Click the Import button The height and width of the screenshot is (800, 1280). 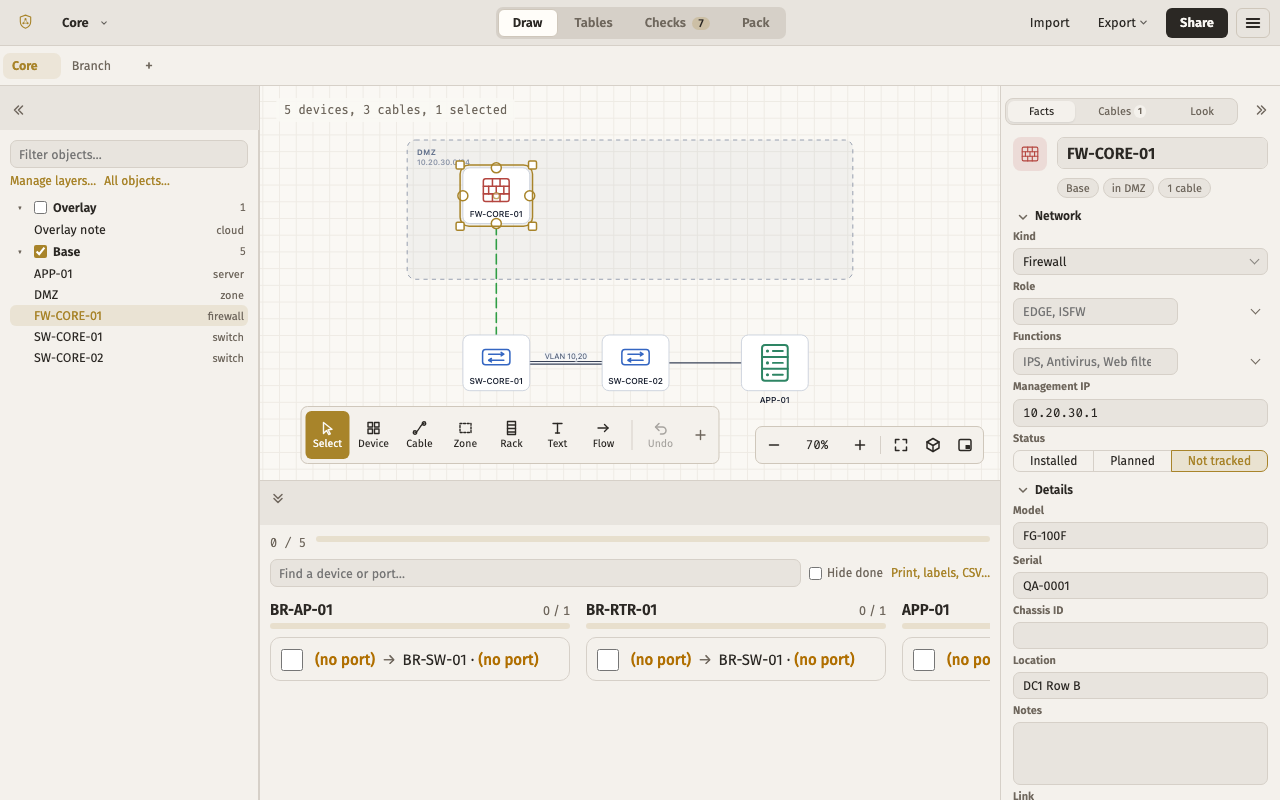[x=1050, y=23]
